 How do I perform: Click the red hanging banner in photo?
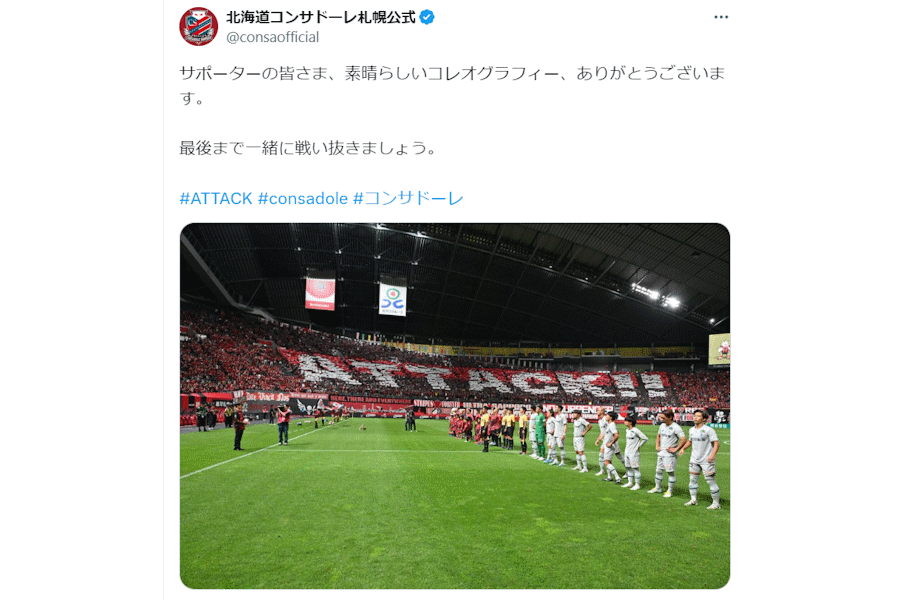pyautogui.click(x=320, y=293)
